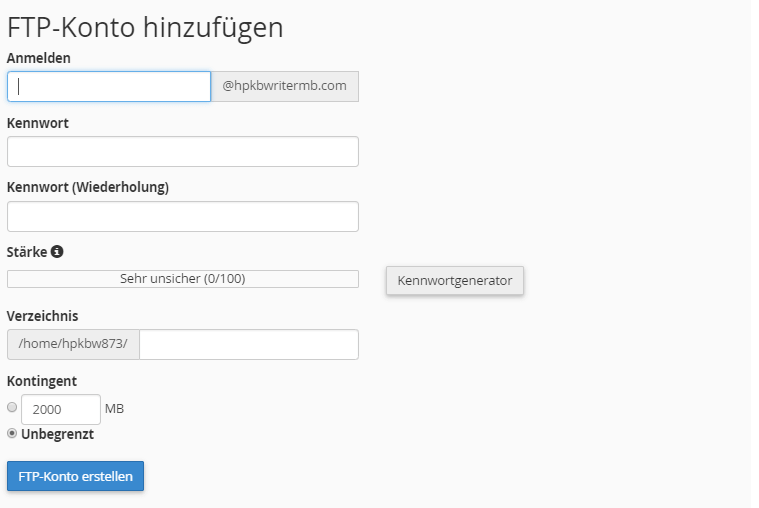Click the FTP-Konto hinzufügen heading
Viewport: 759px width, 508px height.
[145, 28]
